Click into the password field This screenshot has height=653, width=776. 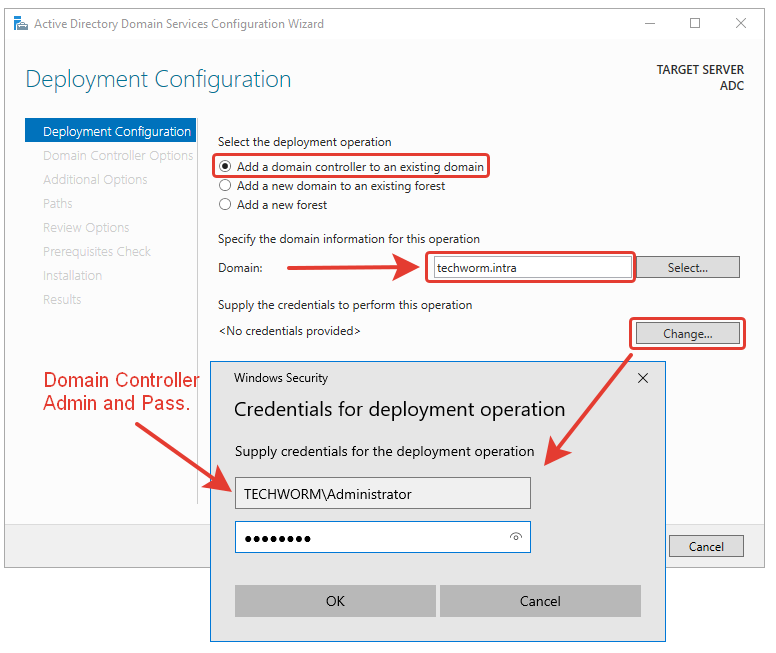click(370, 537)
